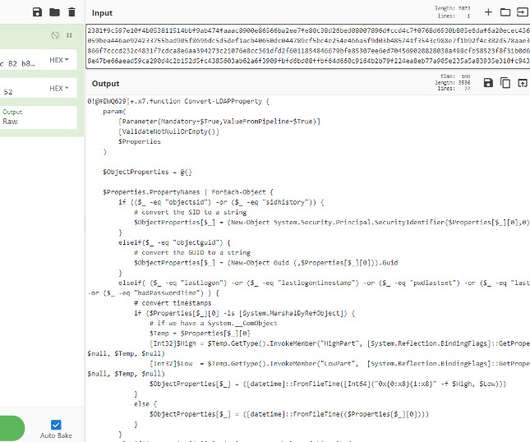This screenshot has height=442, width=530.
Task: Click the '$ObjectProperties = @{}' line
Action: coord(147,172)
